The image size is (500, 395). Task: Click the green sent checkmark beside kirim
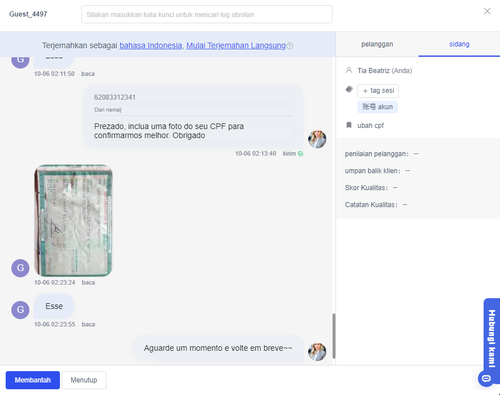(x=301, y=154)
